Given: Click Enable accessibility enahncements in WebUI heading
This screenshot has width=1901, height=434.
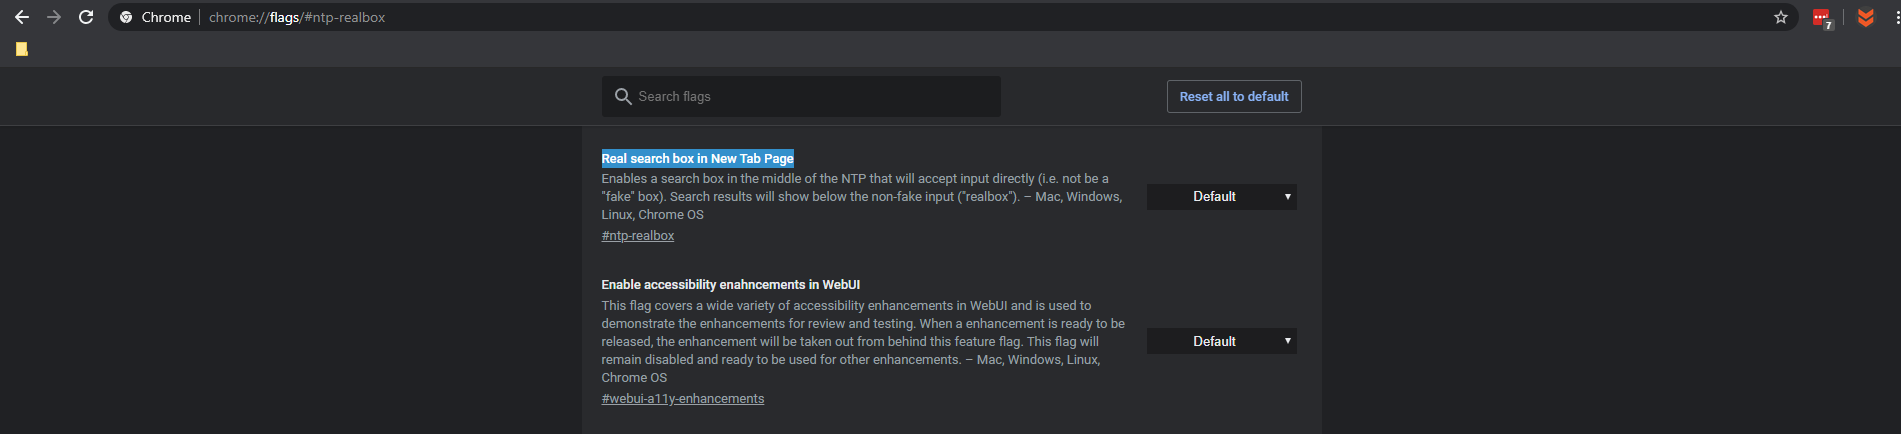Looking at the screenshot, I should 731,285.
